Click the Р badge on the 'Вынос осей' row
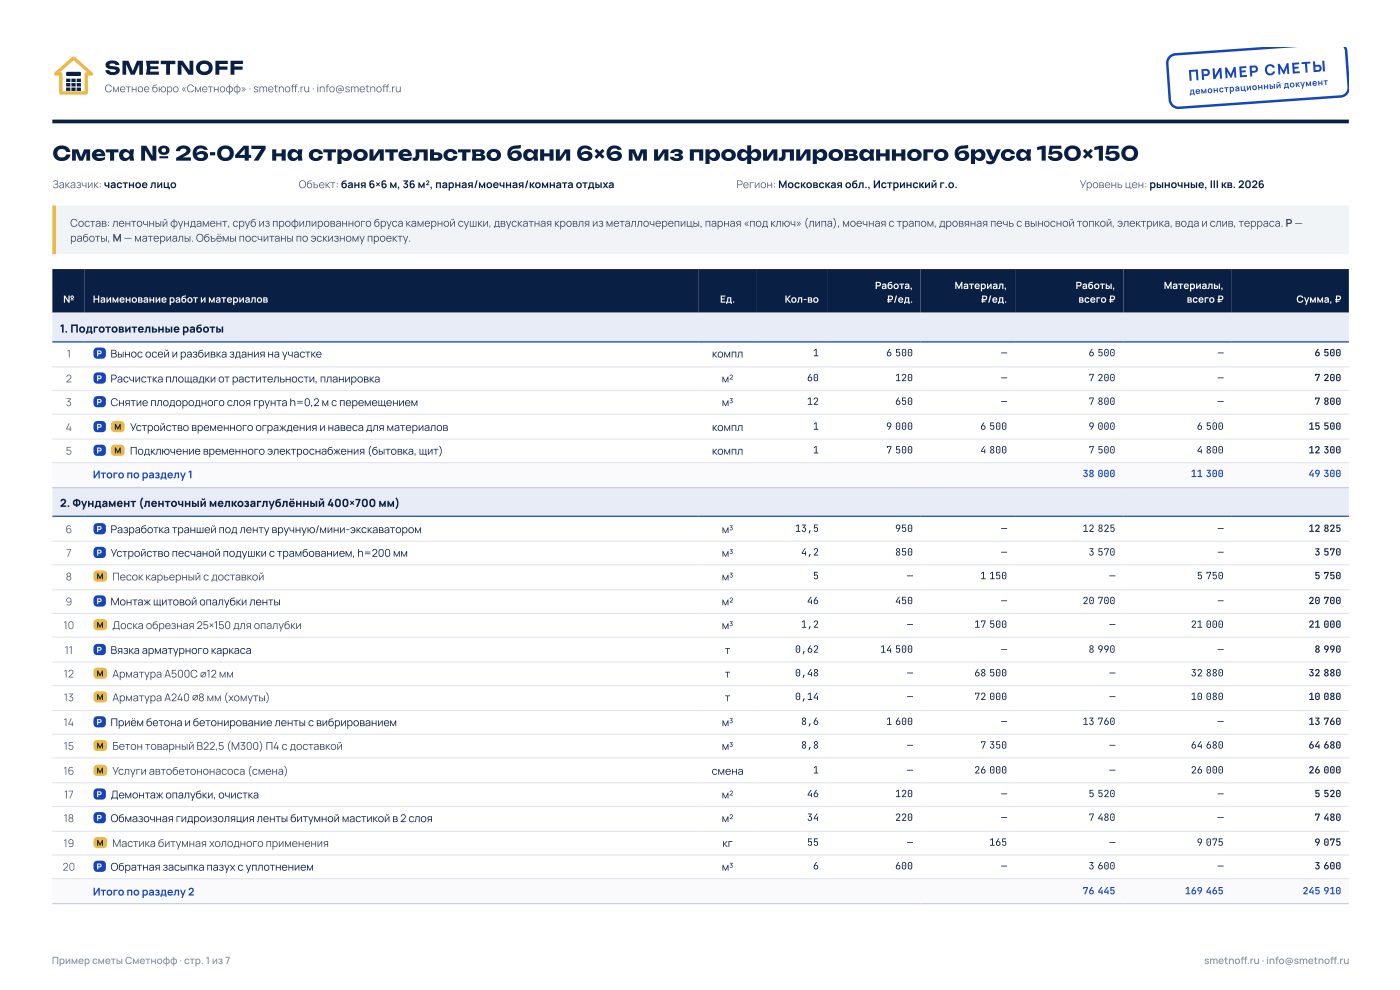The image size is (1400, 990). [99, 354]
